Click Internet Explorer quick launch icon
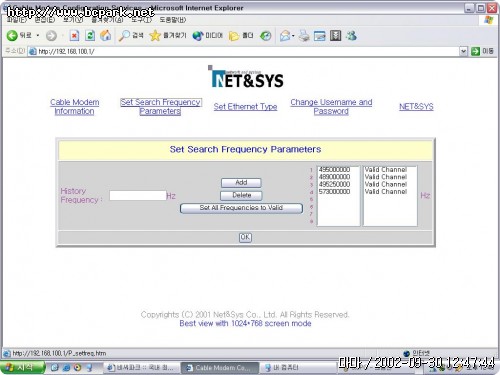This screenshot has width=500, height=375. [66, 368]
